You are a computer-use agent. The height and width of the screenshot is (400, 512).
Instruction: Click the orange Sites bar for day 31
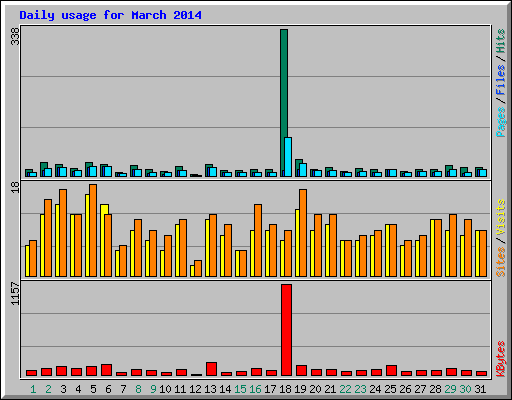(x=483, y=253)
